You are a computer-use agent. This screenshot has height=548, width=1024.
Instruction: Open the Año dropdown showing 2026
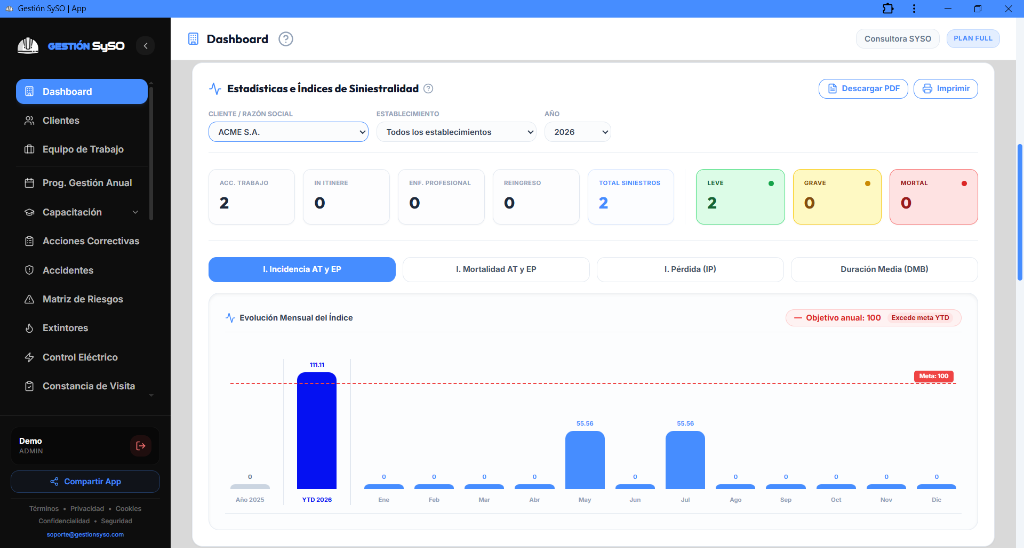577,132
